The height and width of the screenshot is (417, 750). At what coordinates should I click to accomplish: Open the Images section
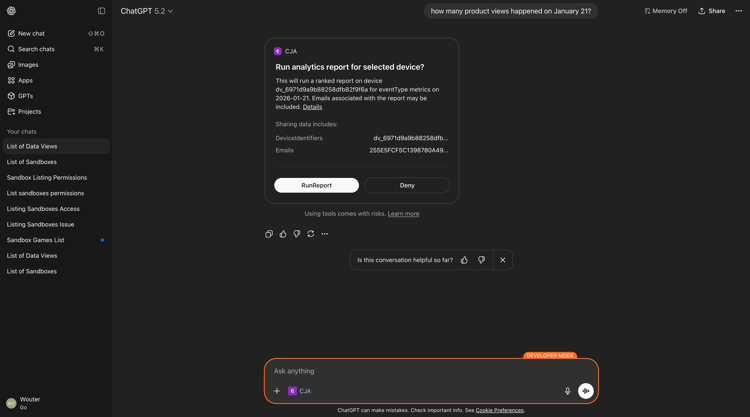pyautogui.click(x=56, y=65)
